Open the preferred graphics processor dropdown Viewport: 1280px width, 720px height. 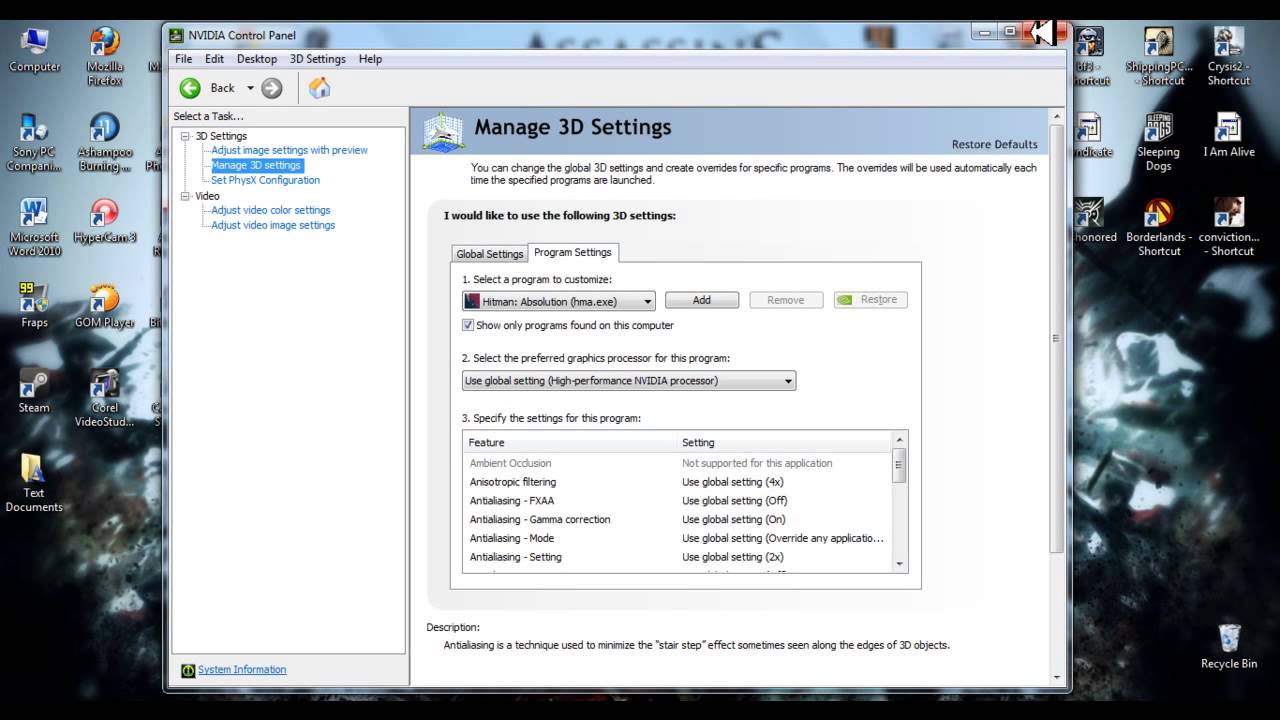(x=629, y=381)
